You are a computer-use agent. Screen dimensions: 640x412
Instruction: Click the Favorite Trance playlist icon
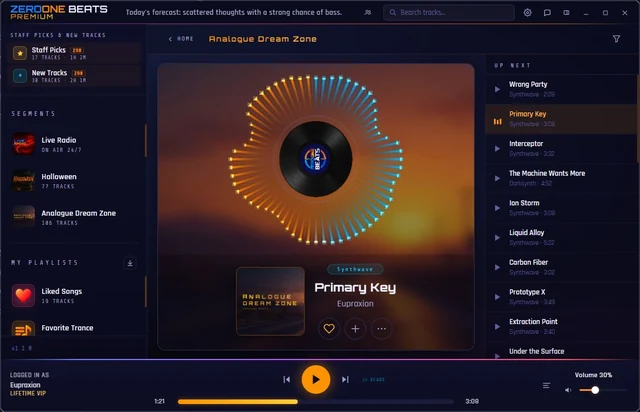pyautogui.click(x=23, y=328)
